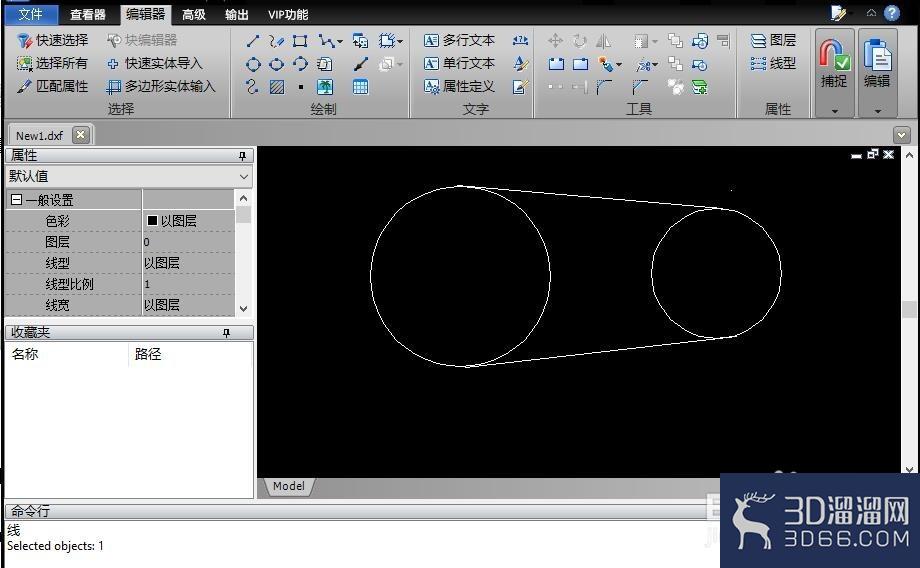Click the large 编辑 edit button
The image size is (920, 568).
(878, 63)
